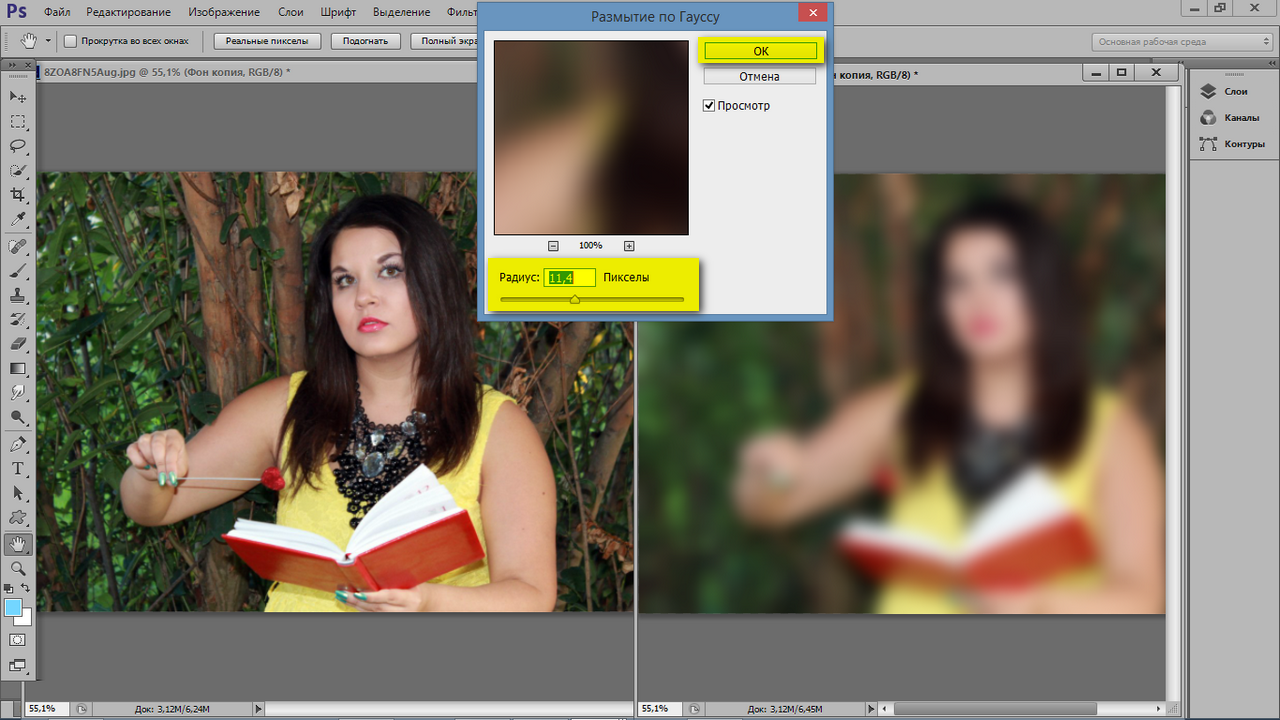Viewport: 1280px width, 720px height.
Task: Click the zoom-in plus button under preview
Action: pyautogui.click(x=629, y=246)
